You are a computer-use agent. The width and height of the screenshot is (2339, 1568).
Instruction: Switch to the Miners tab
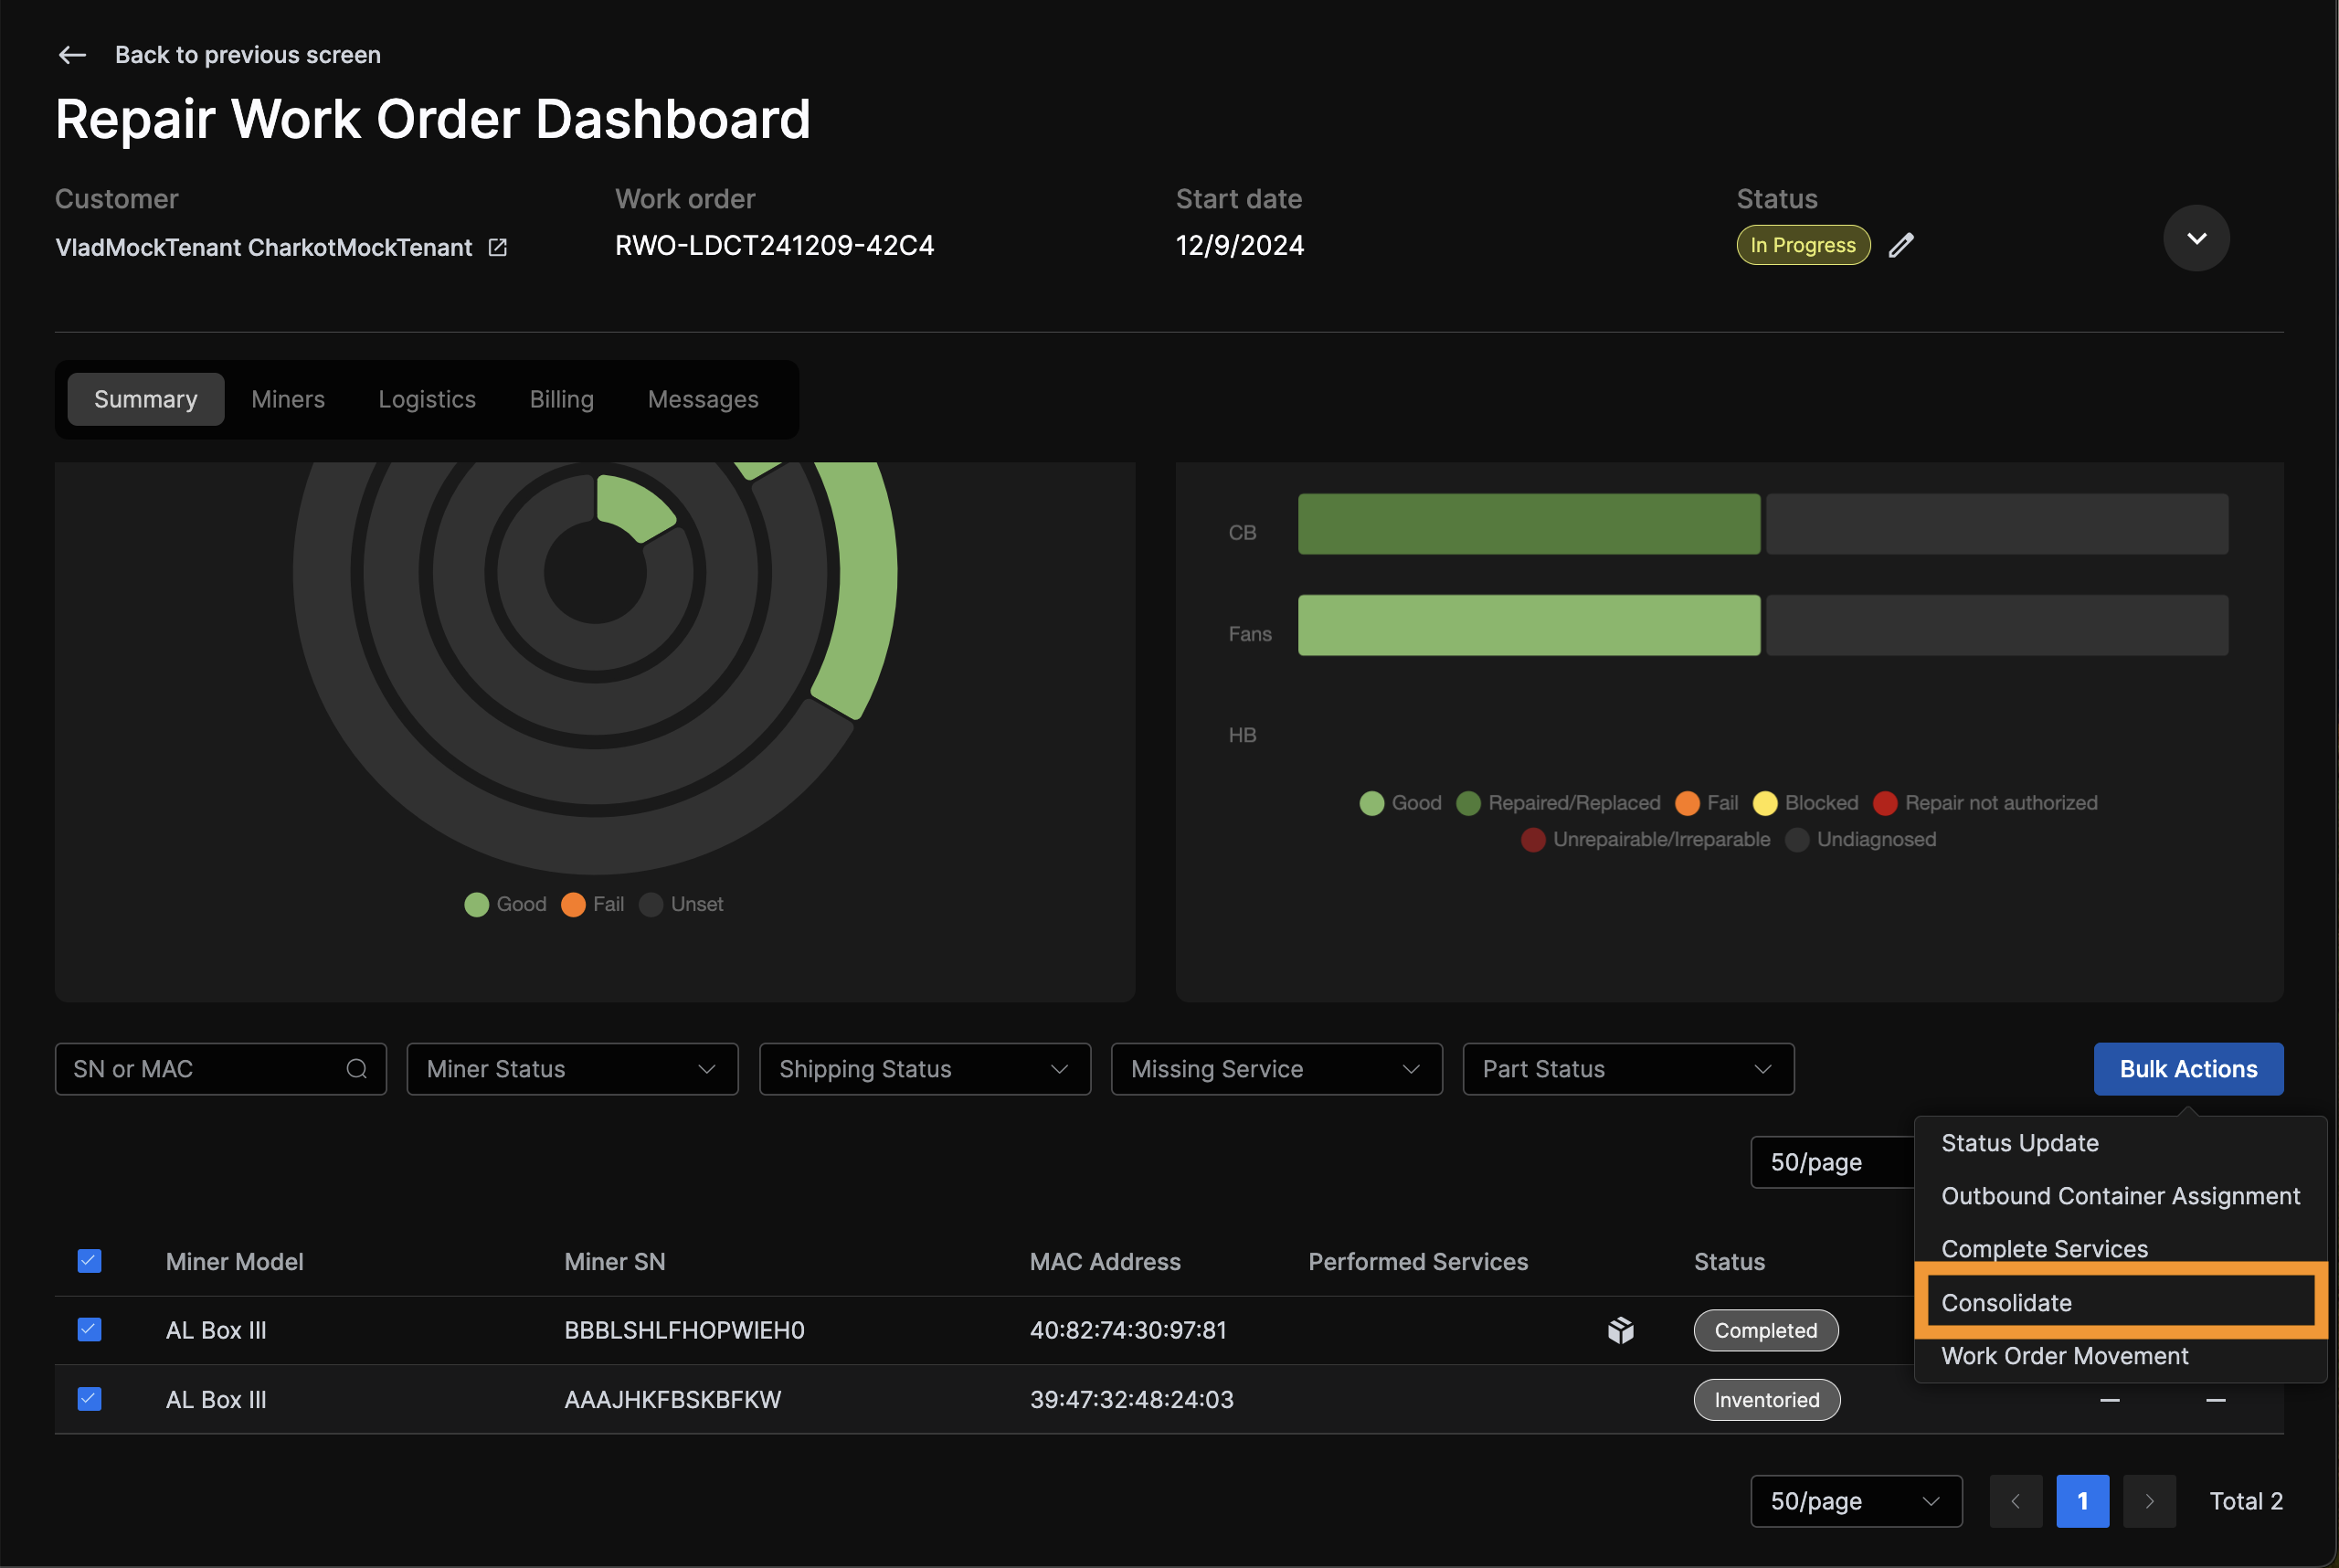pos(288,399)
